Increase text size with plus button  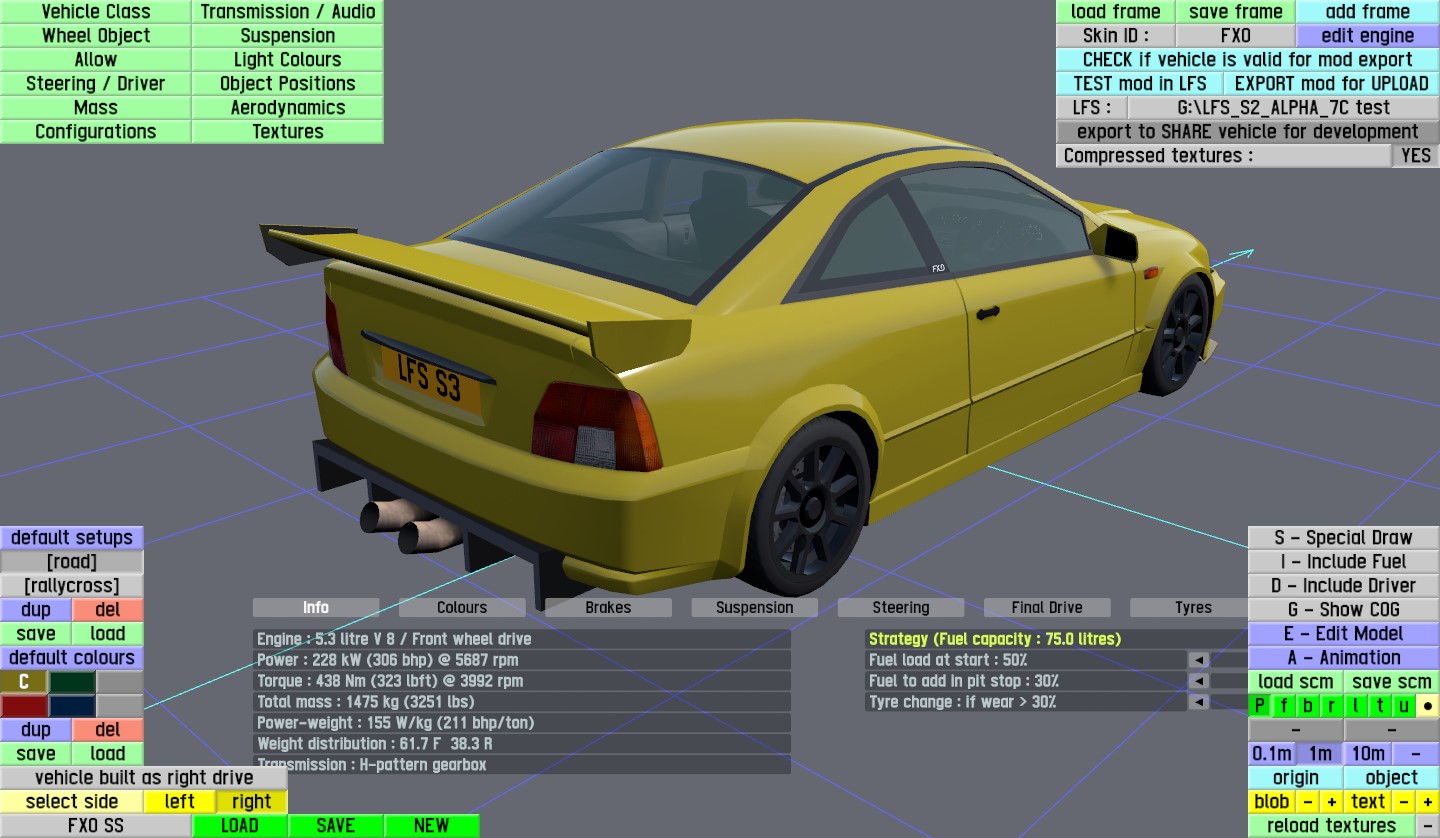[1428, 802]
